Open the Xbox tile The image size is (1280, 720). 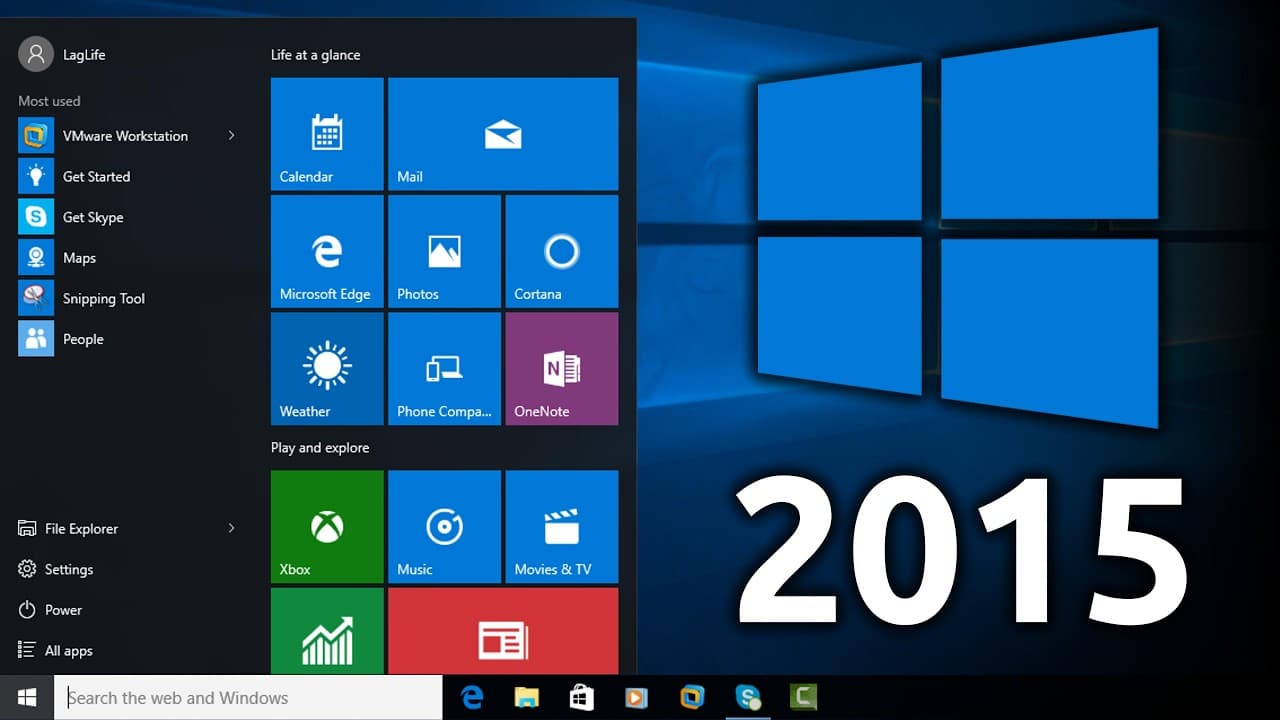click(327, 527)
